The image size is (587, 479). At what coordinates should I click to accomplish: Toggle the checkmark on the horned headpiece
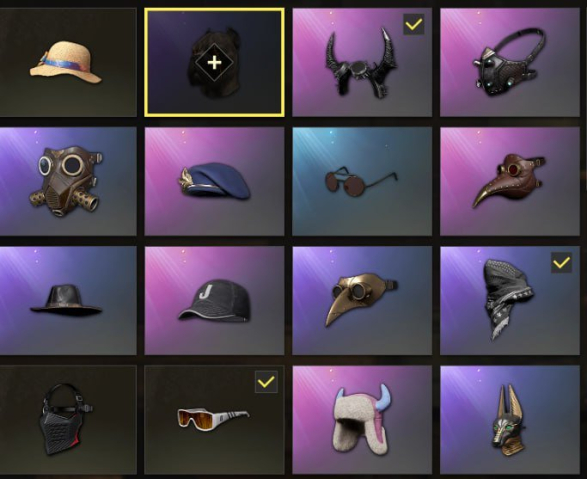[414, 25]
